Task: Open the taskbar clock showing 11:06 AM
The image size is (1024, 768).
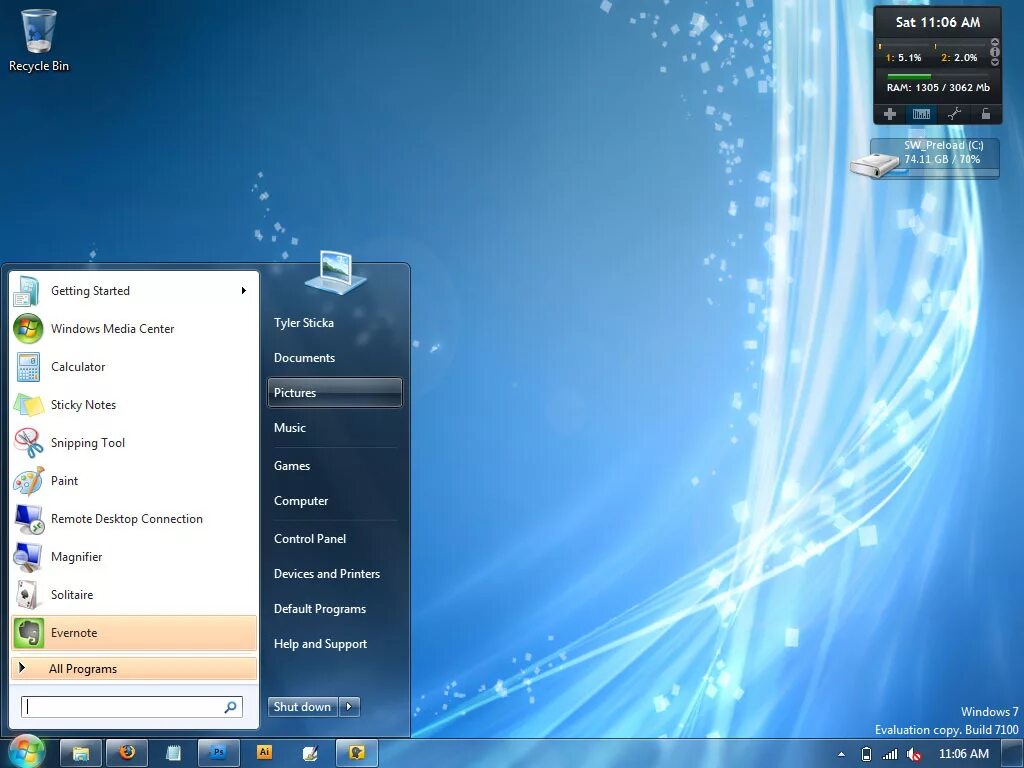Action: [x=963, y=754]
